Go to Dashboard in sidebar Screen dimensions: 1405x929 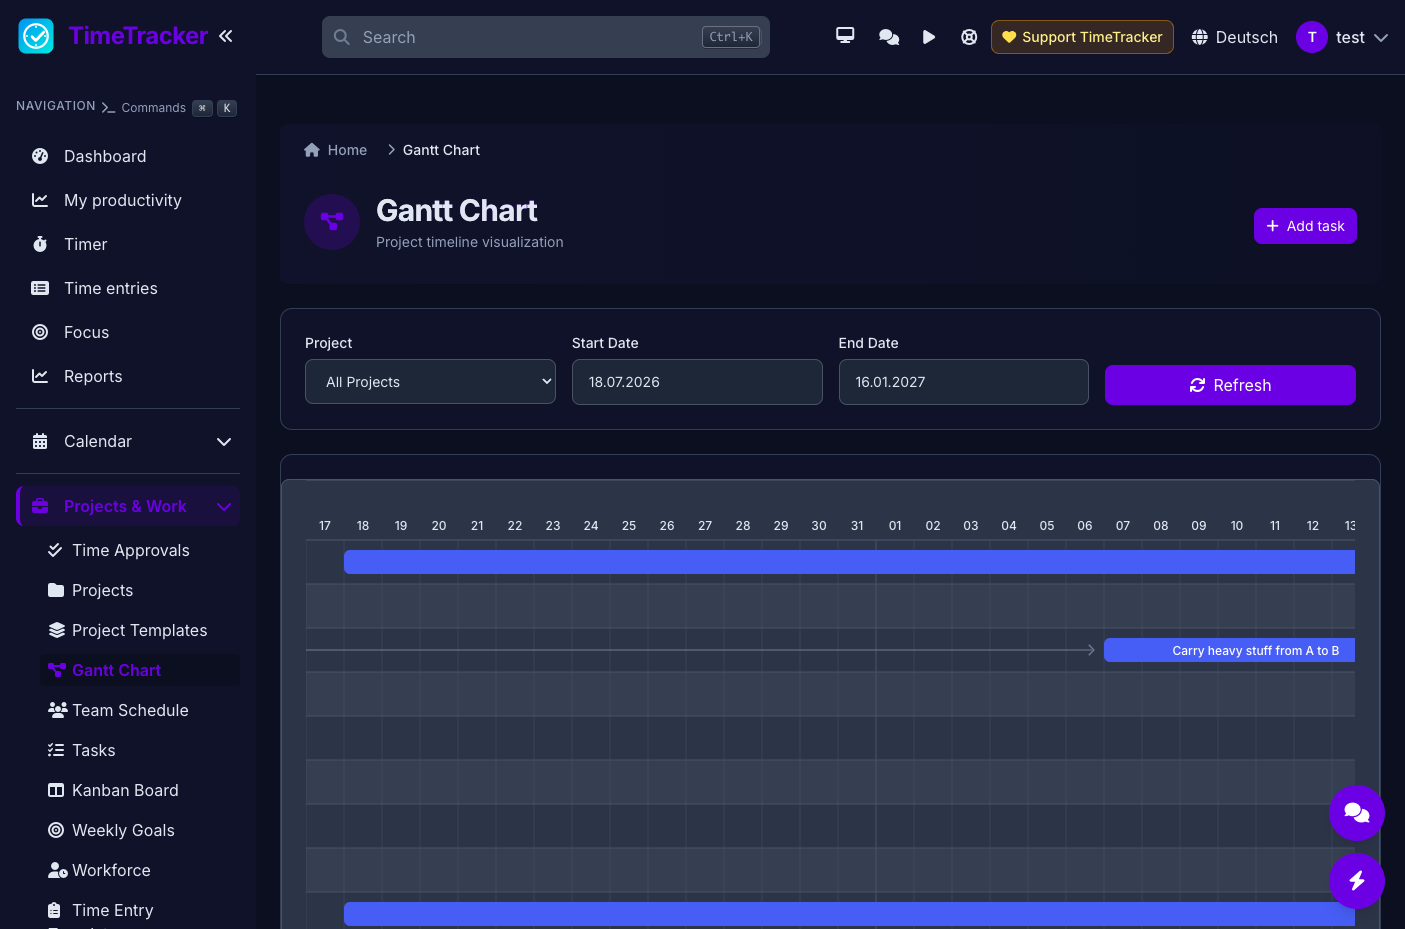tap(128, 156)
